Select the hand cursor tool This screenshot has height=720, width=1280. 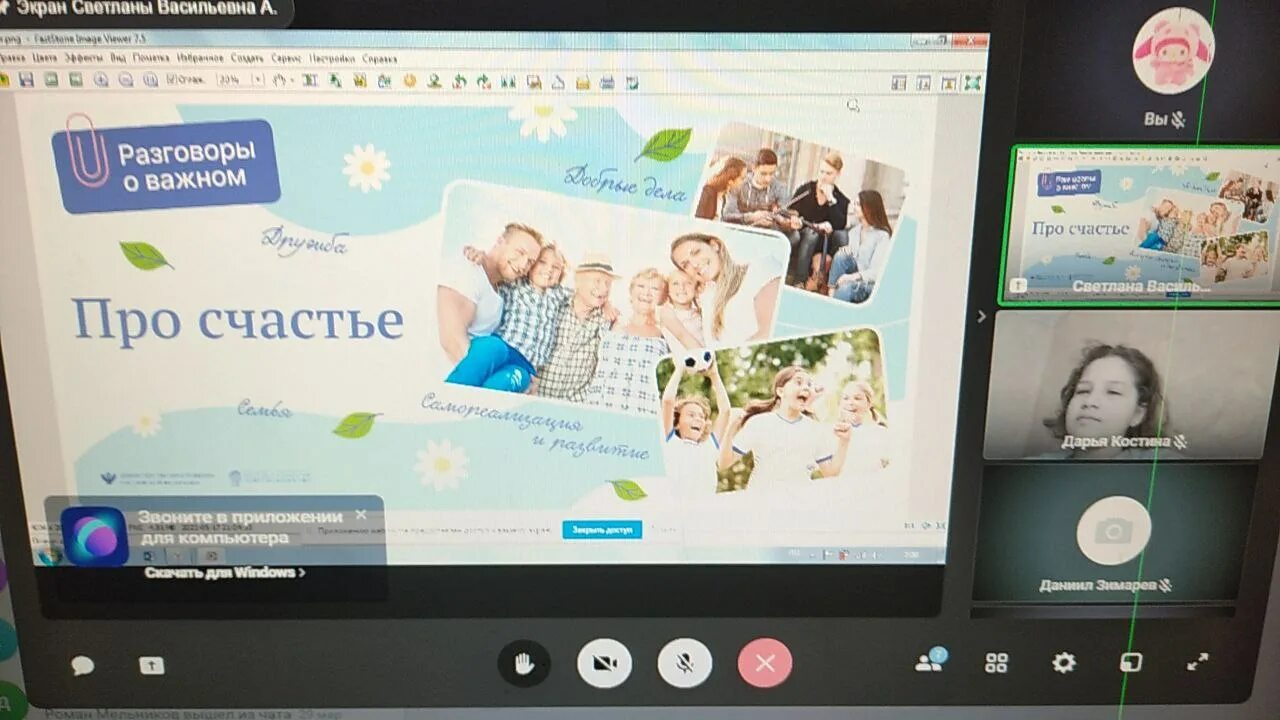(x=279, y=80)
